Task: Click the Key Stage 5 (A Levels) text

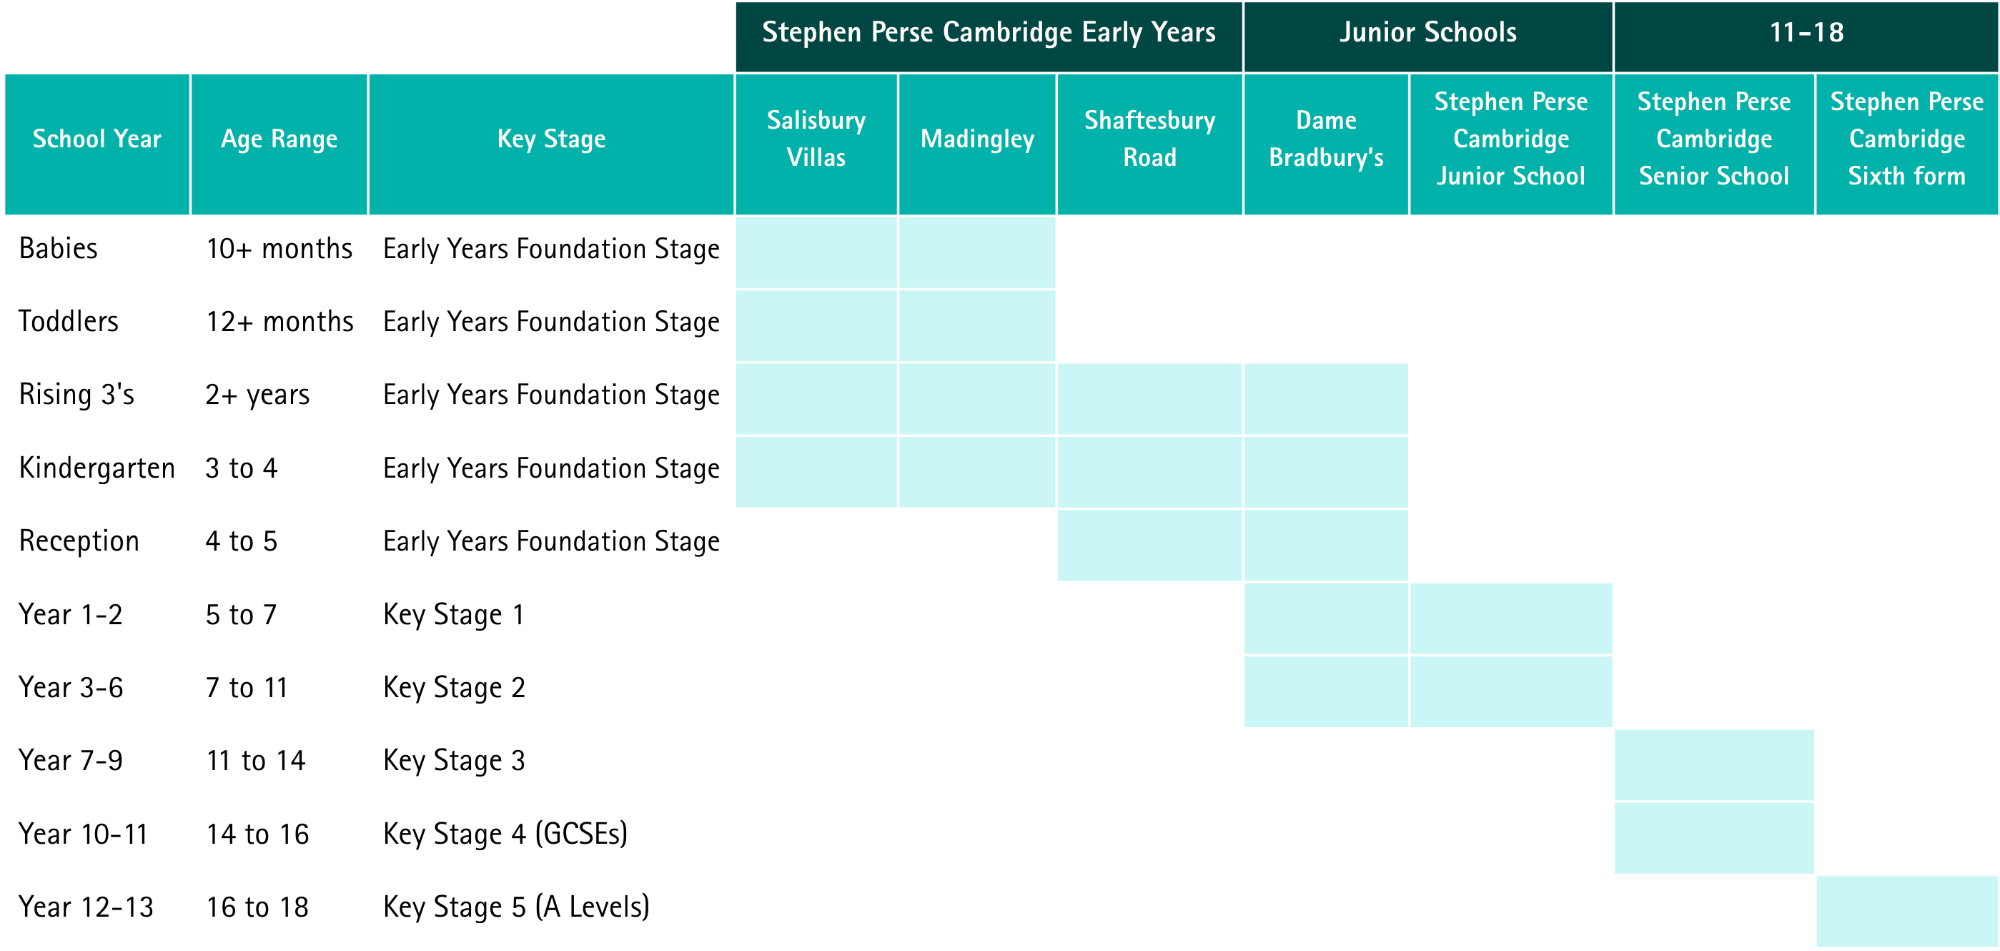Action: pos(516,907)
